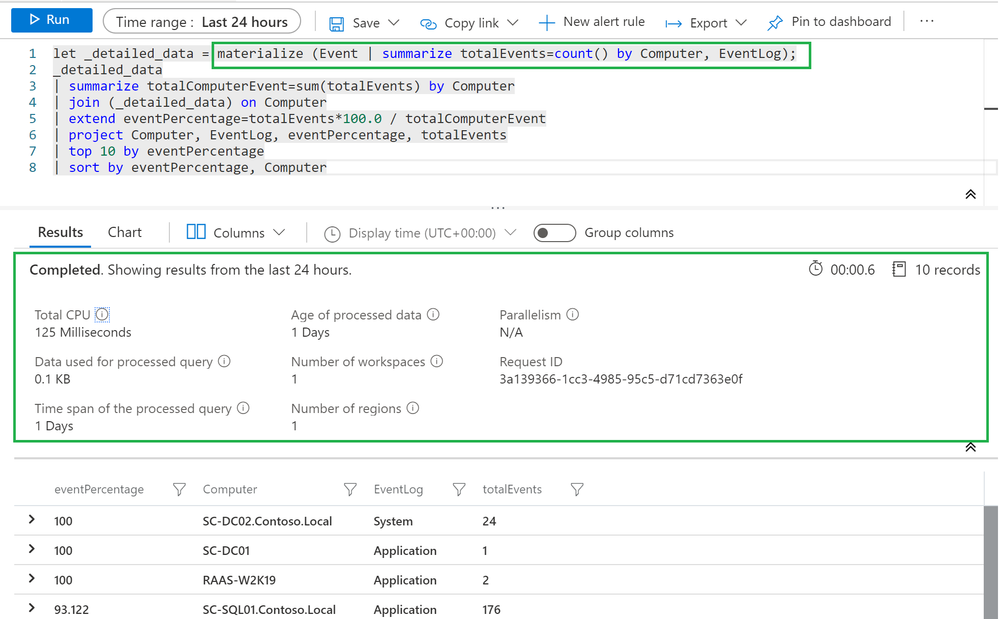Image resolution: width=999 pixels, height=619 pixels.
Task: Collapse the query statistics panel
Action: pyautogui.click(x=970, y=447)
